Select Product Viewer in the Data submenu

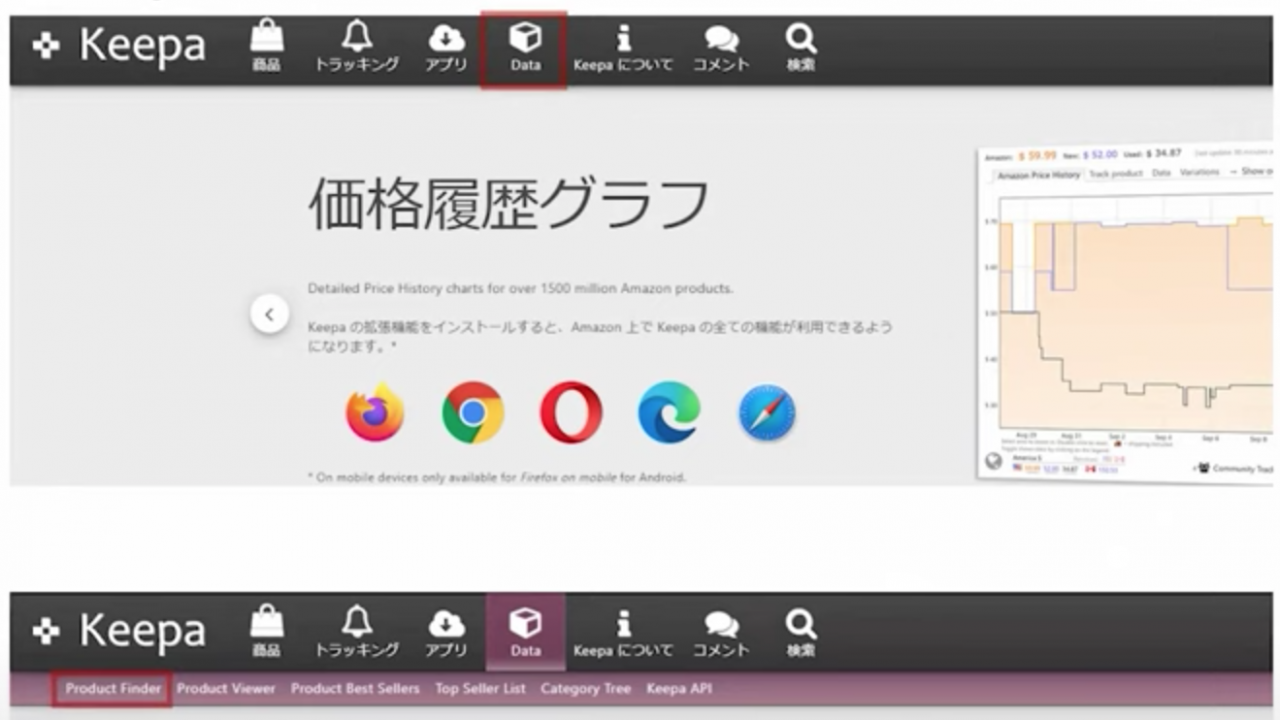(226, 689)
